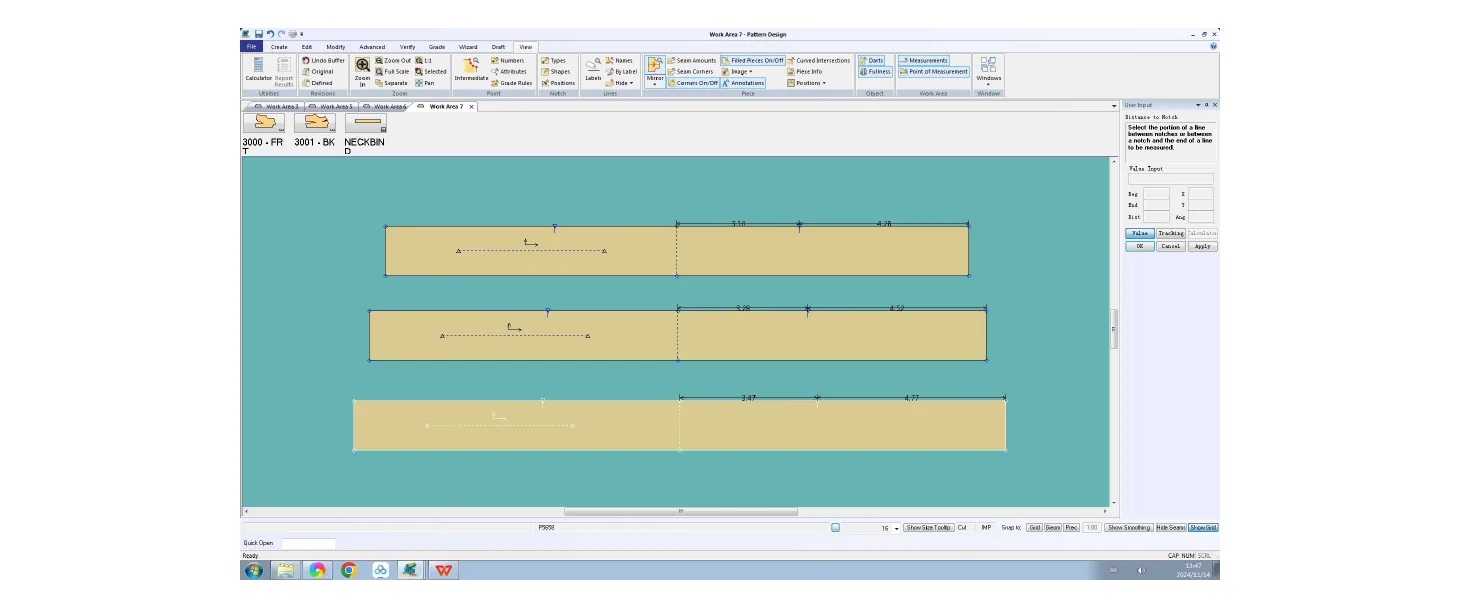This screenshot has width=1462, height=608.
Task: Toggle Fullness display
Action: 875,72
